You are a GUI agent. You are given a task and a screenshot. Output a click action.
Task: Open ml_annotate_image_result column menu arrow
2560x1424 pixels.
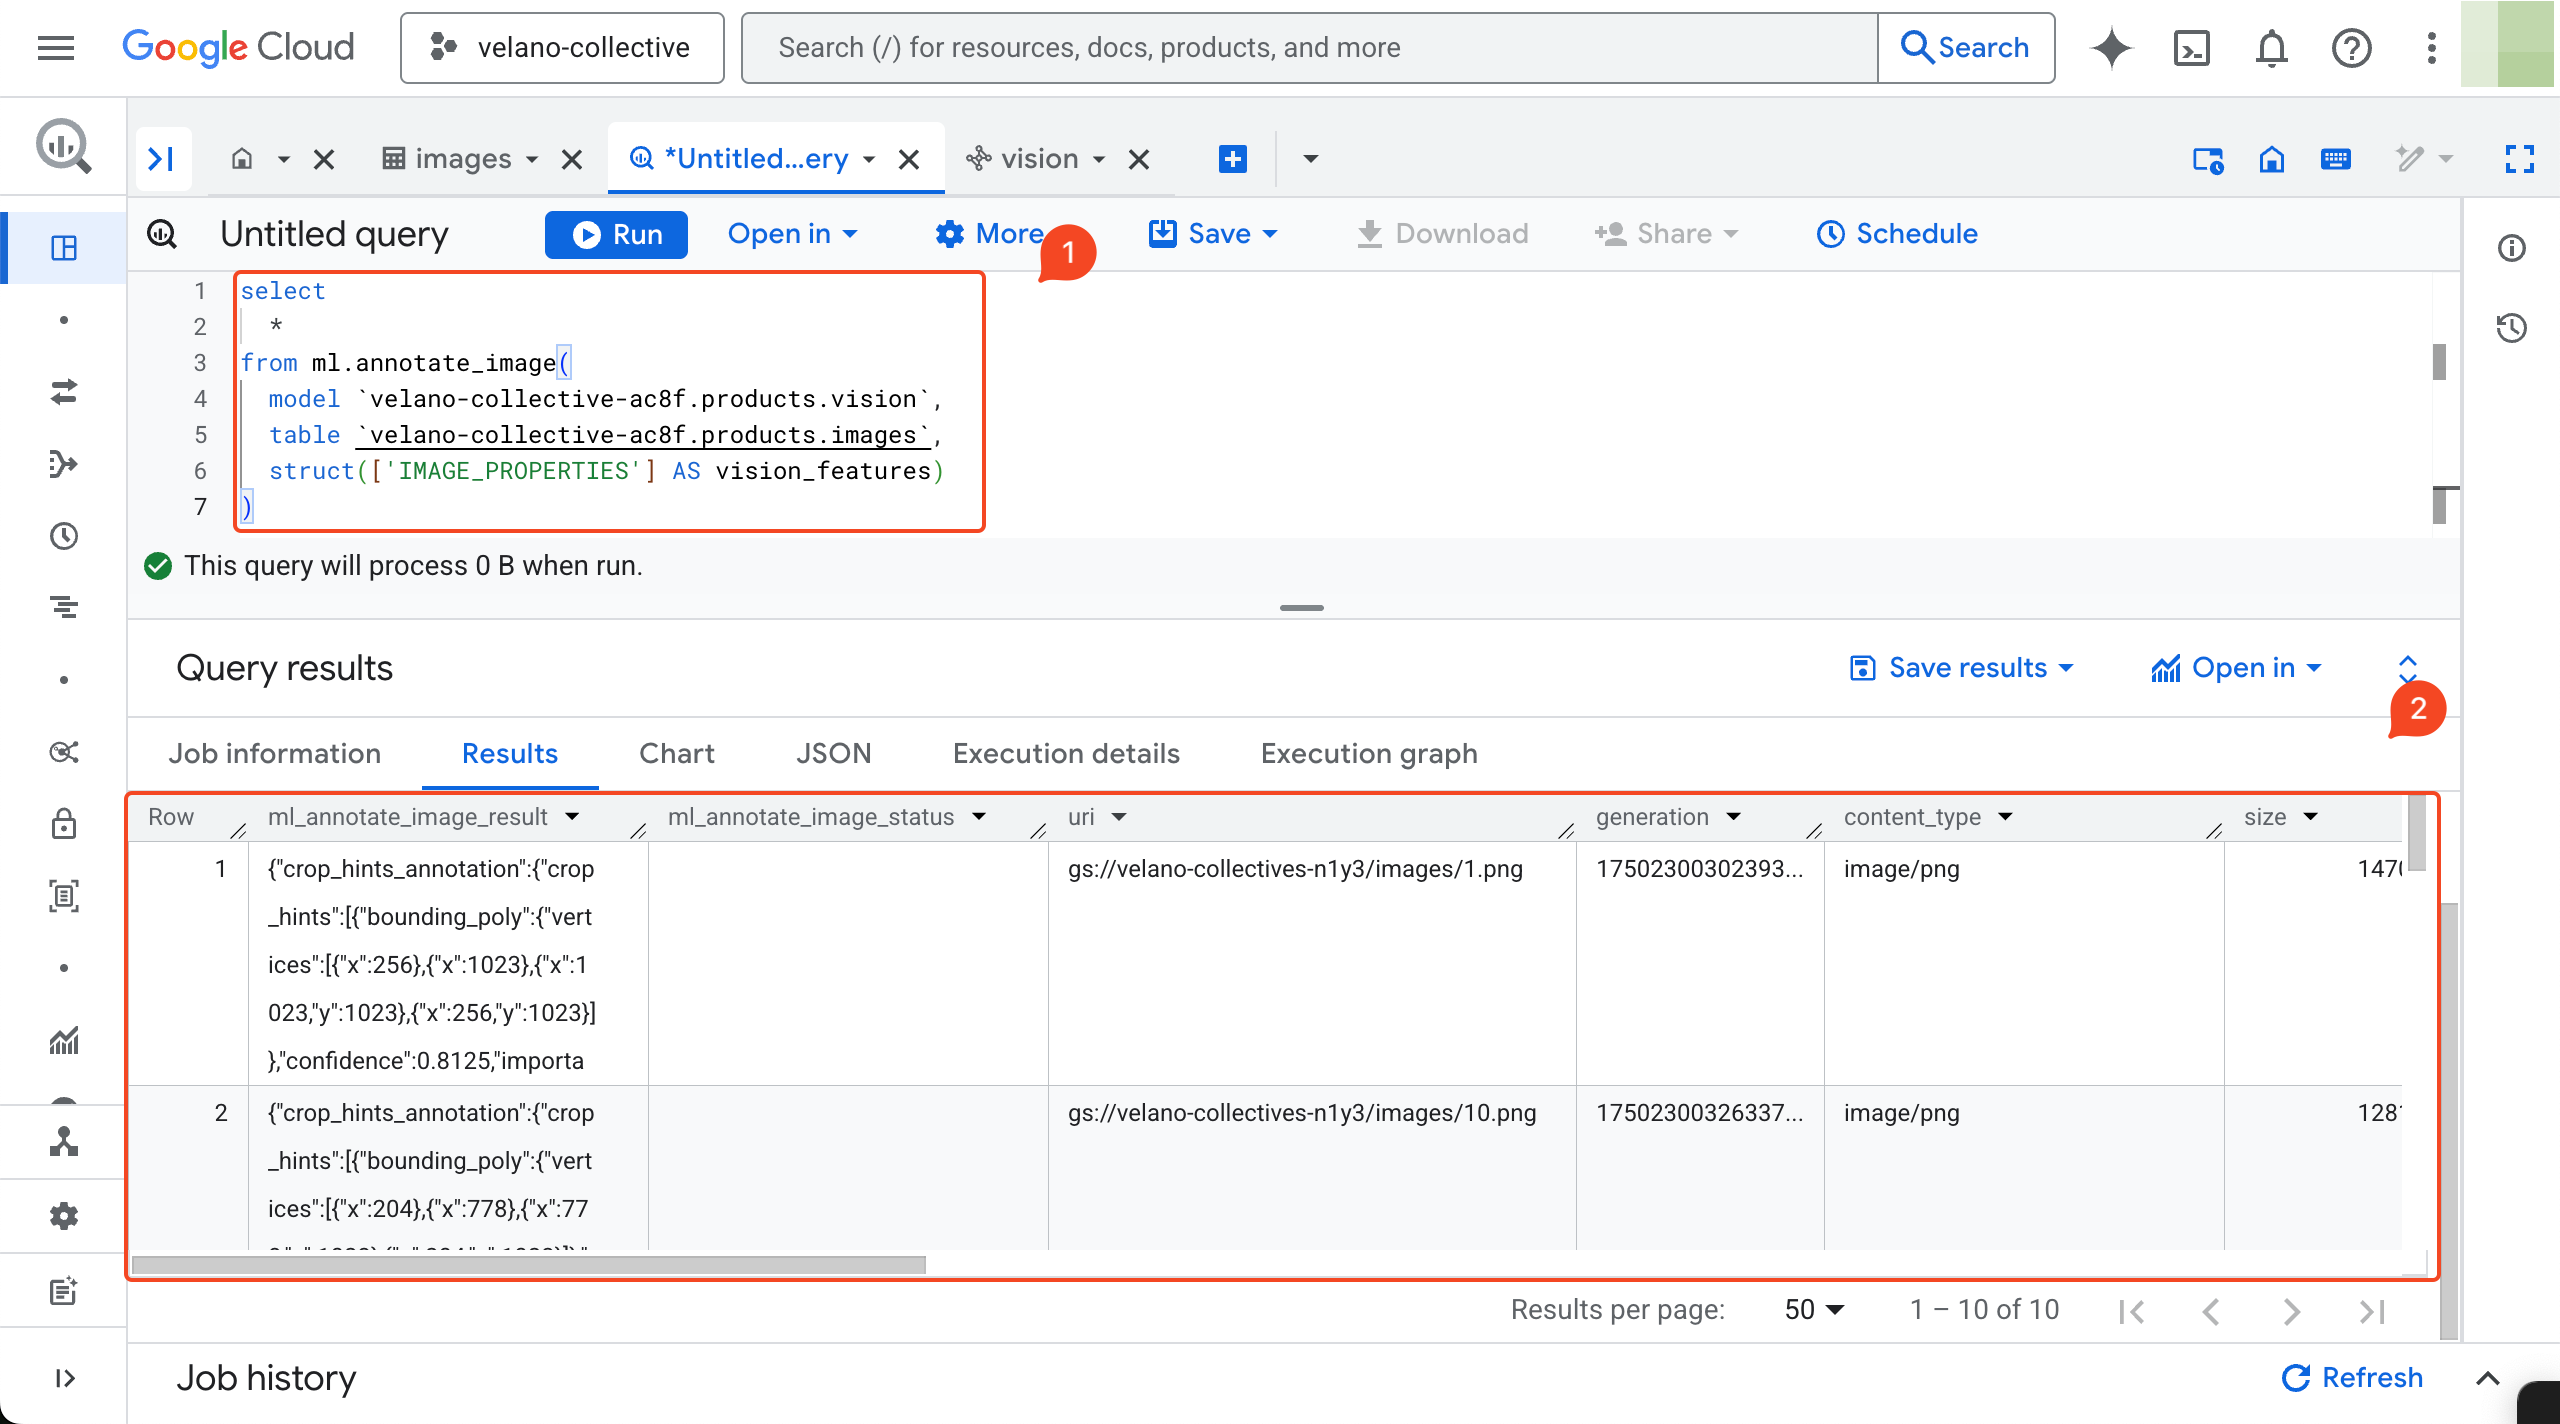(x=572, y=817)
